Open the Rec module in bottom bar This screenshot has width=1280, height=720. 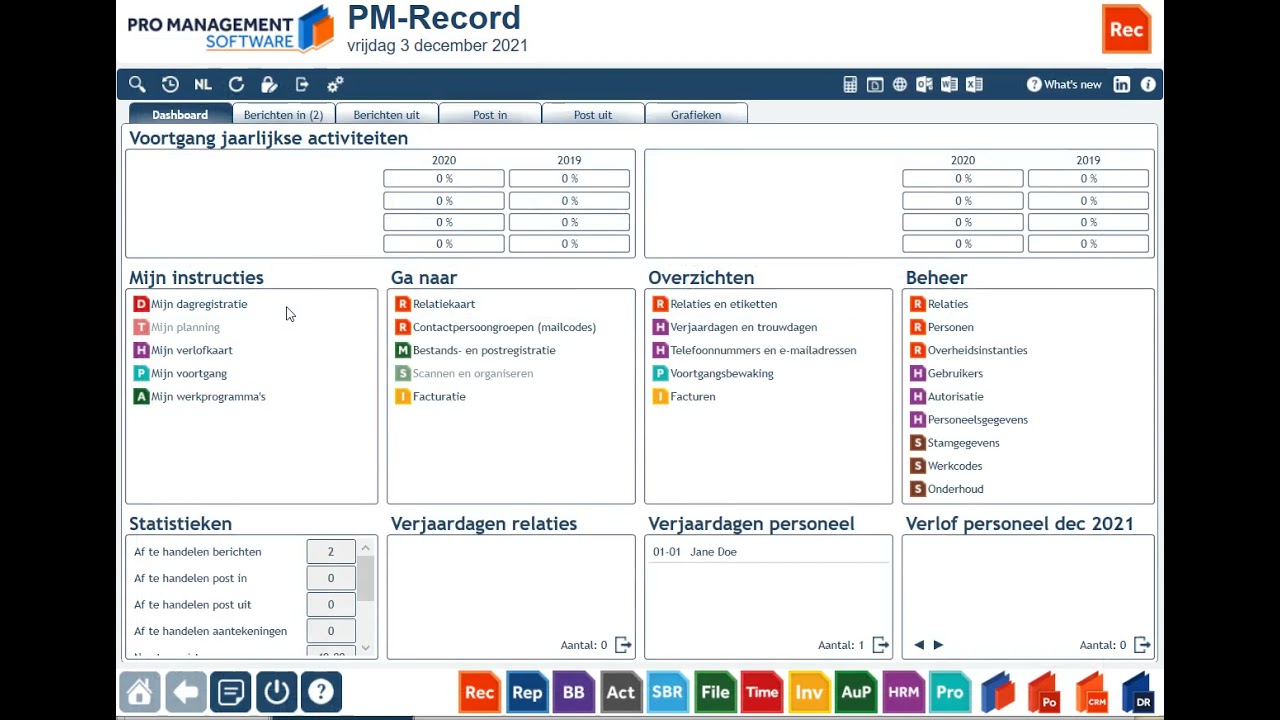coord(480,692)
